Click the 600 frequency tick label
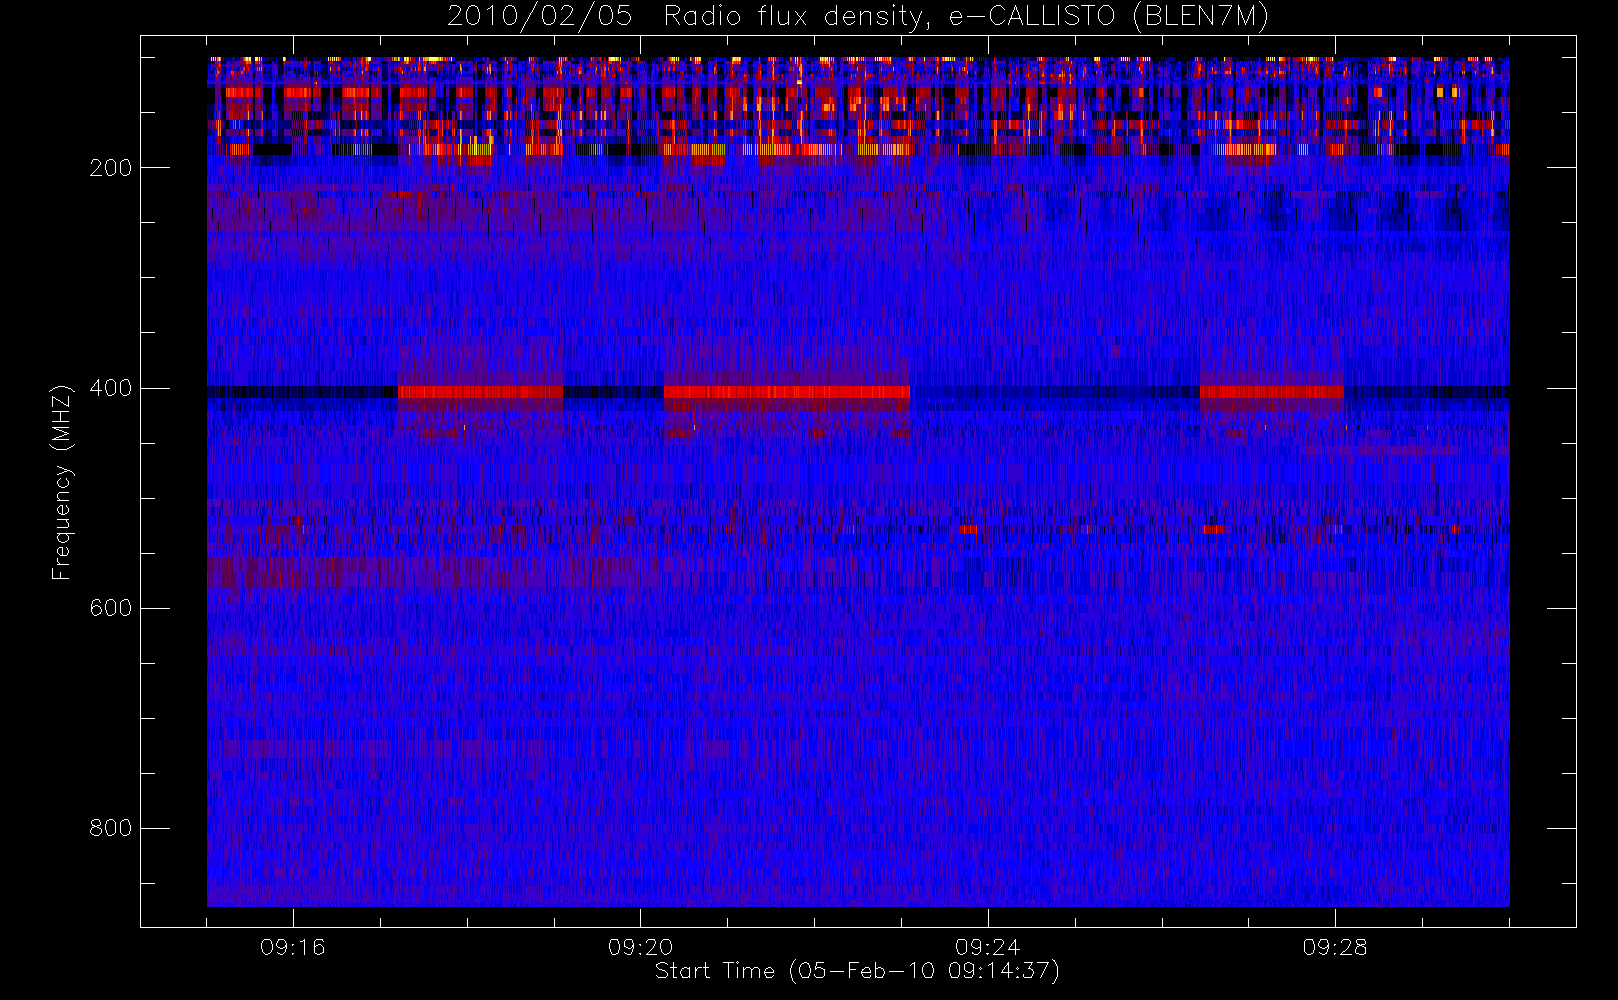1618x1000 pixels. click(x=110, y=608)
